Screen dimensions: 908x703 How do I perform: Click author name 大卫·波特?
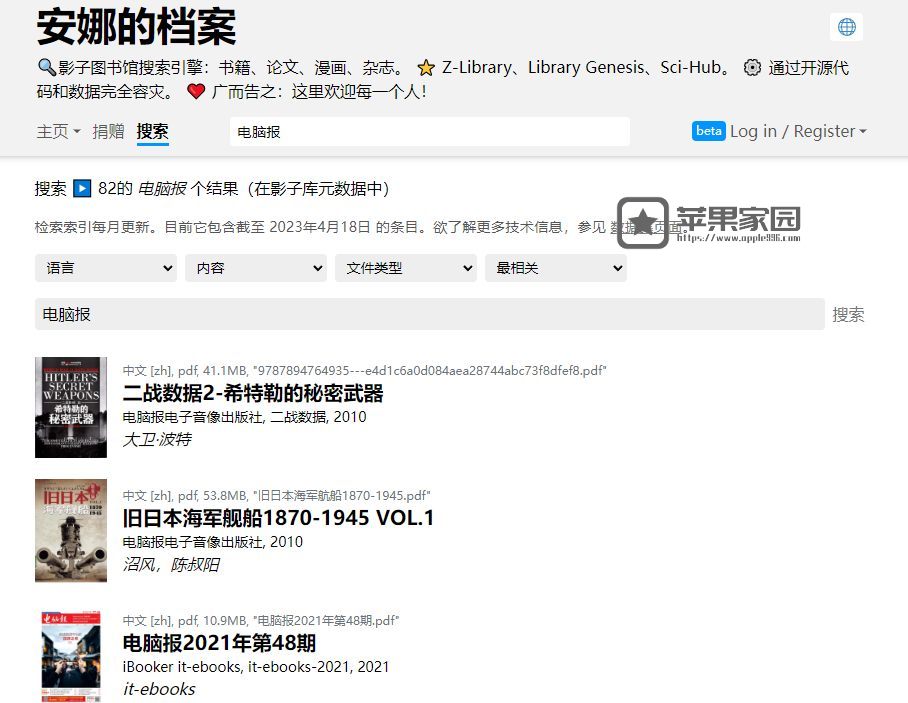point(157,440)
